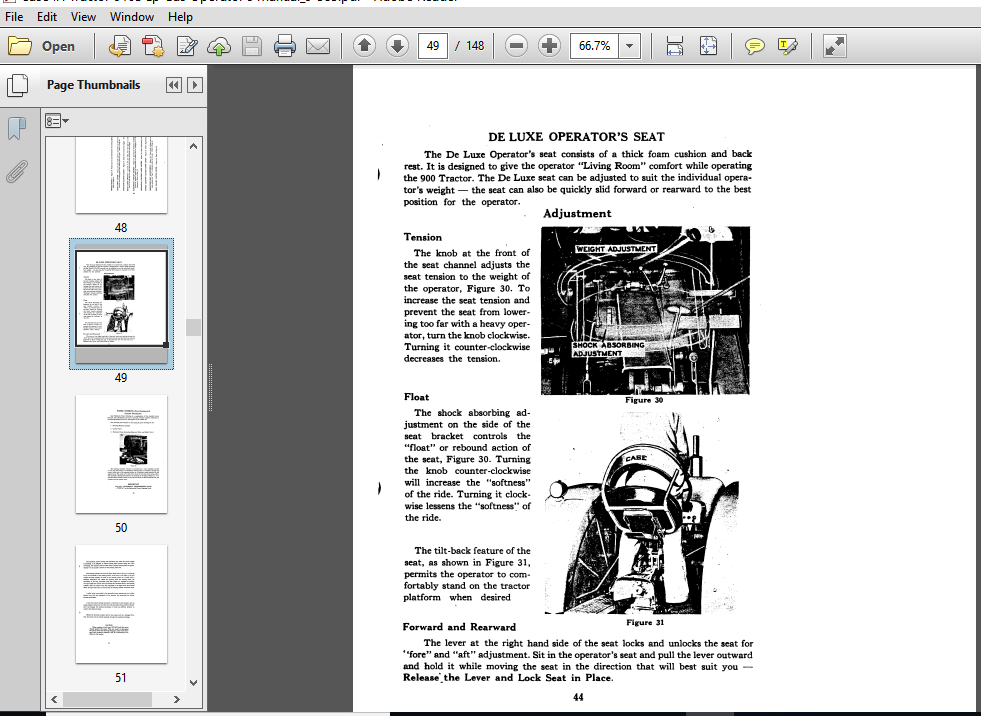Click the "Tension" section heading
The width and height of the screenshot is (981, 716).
click(x=423, y=237)
